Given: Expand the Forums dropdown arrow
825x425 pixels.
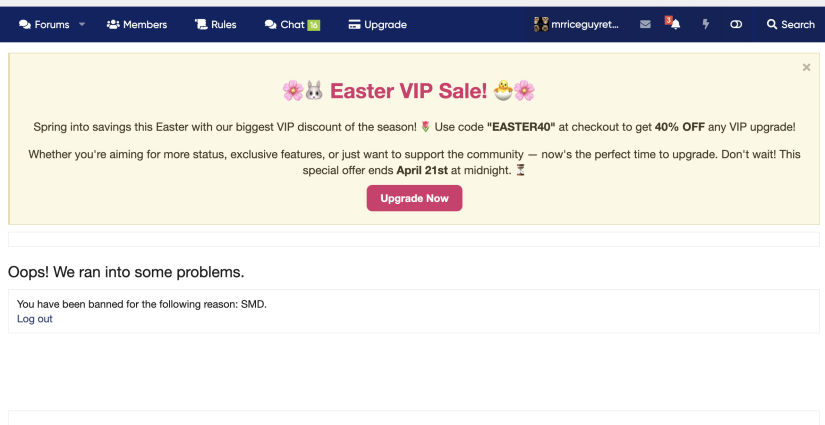Looking at the screenshot, I should (x=82, y=24).
